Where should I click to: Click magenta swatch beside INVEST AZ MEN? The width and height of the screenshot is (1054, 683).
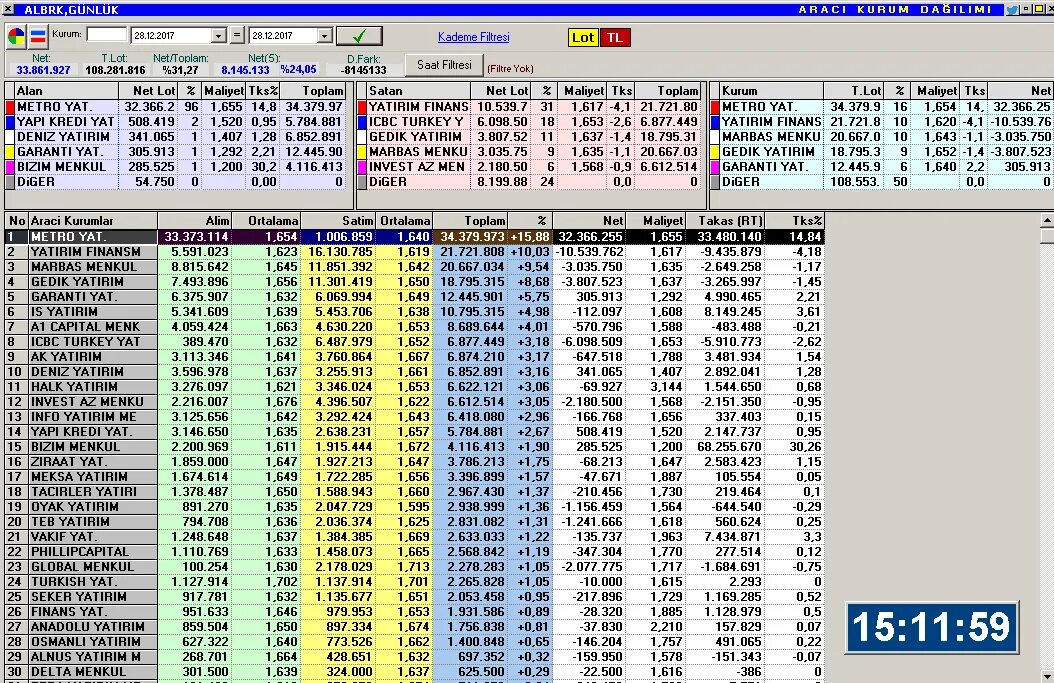click(362, 167)
